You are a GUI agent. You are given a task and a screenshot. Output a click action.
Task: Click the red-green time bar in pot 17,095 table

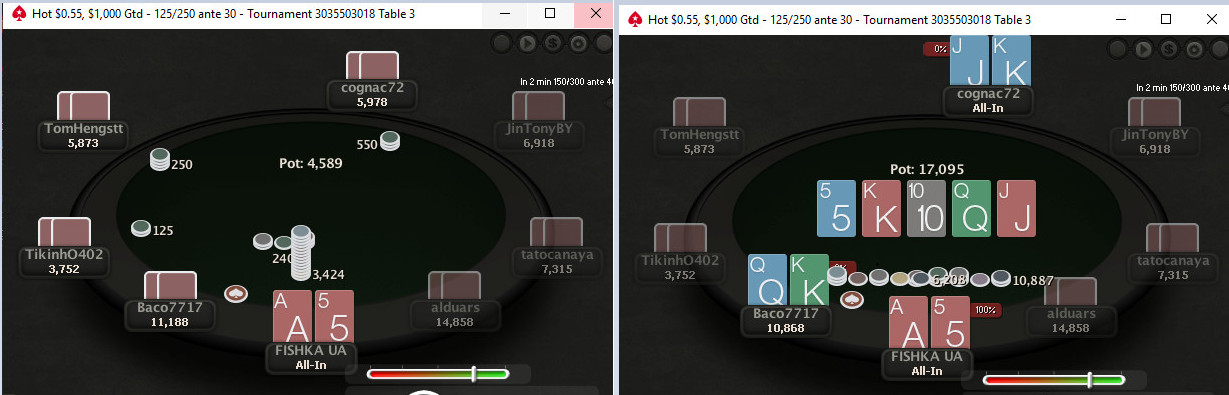(x=1054, y=380)
